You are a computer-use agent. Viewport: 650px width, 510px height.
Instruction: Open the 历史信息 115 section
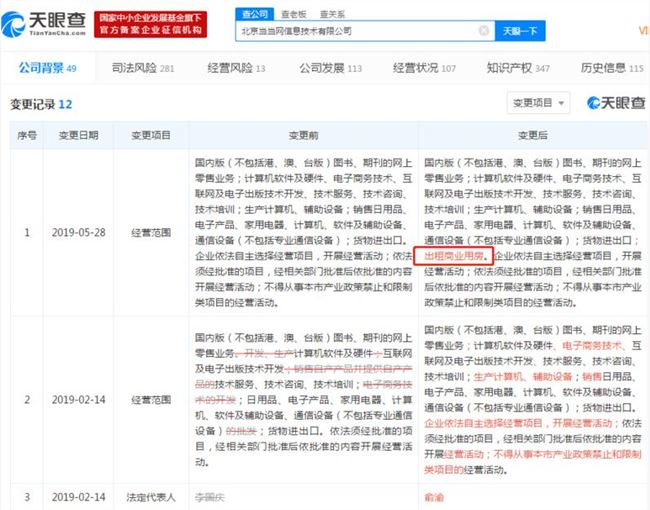[x=612, y=68]
